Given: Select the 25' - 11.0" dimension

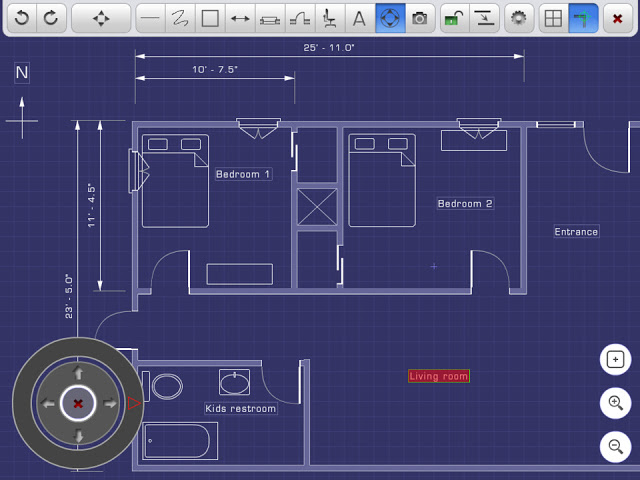Looking at the screenshot, I should pyautogui.click(x=329, y=48).
